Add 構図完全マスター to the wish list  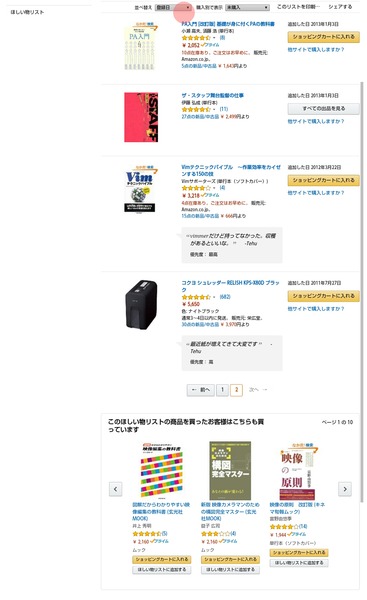(230, 570)
